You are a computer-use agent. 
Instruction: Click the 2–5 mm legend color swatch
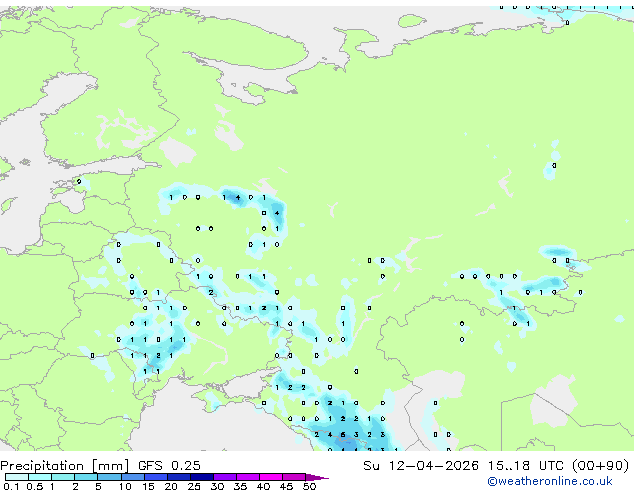click(86, 477)
